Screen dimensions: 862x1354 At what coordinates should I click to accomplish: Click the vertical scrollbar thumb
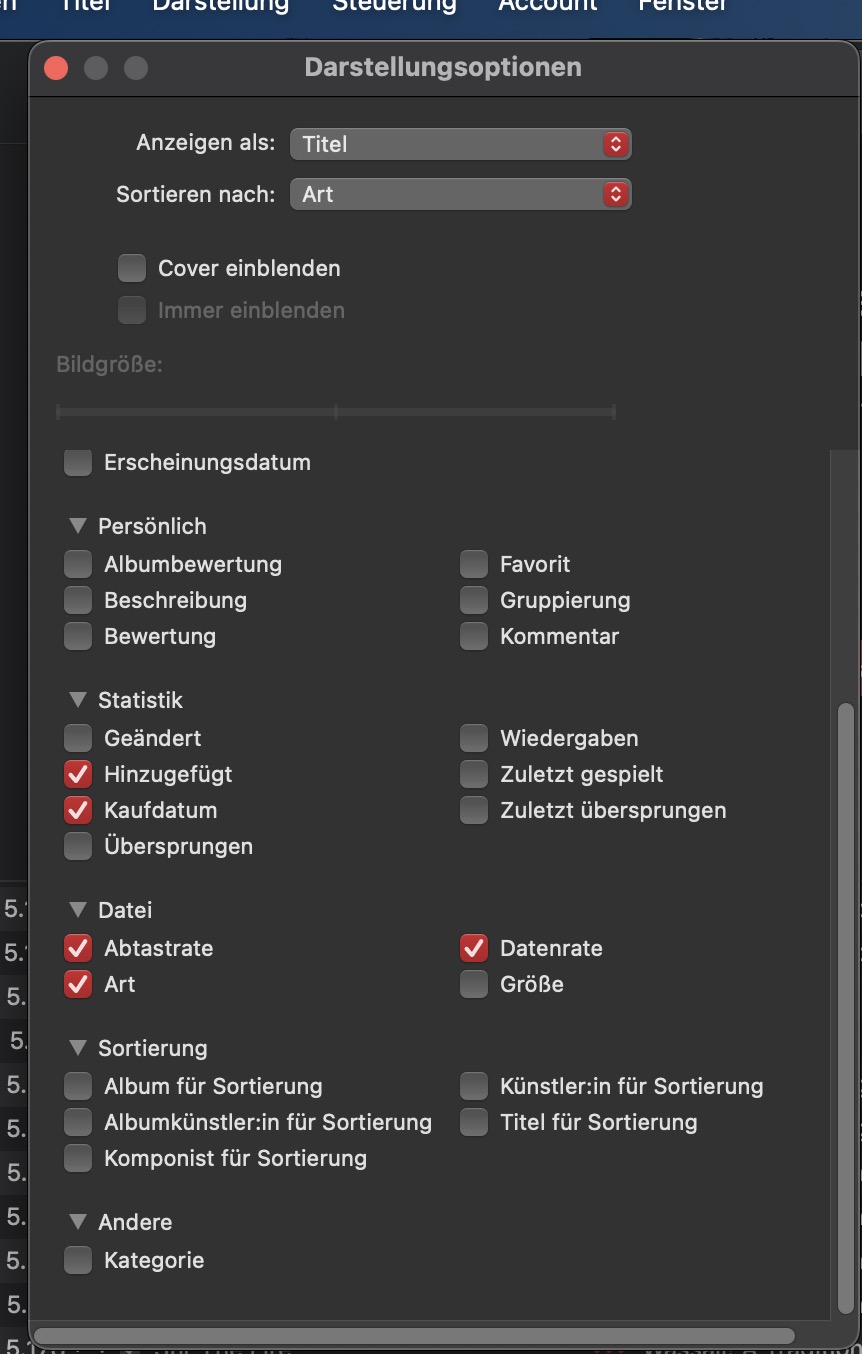[846, 1000]
